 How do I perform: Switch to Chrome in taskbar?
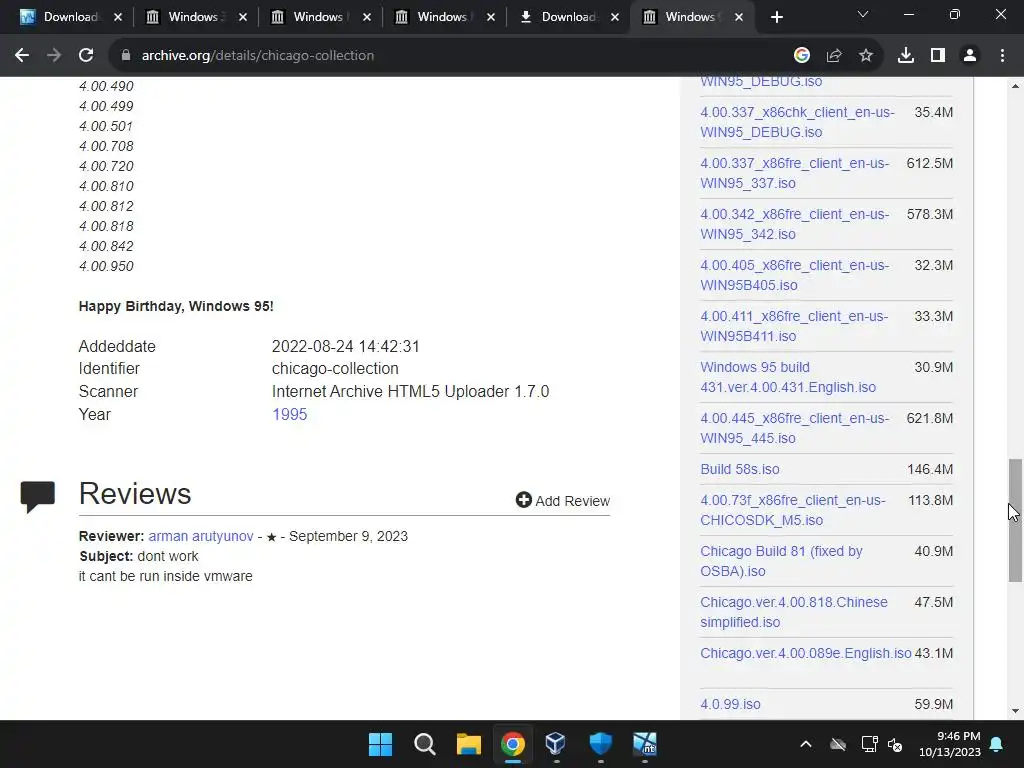(513, 744)
